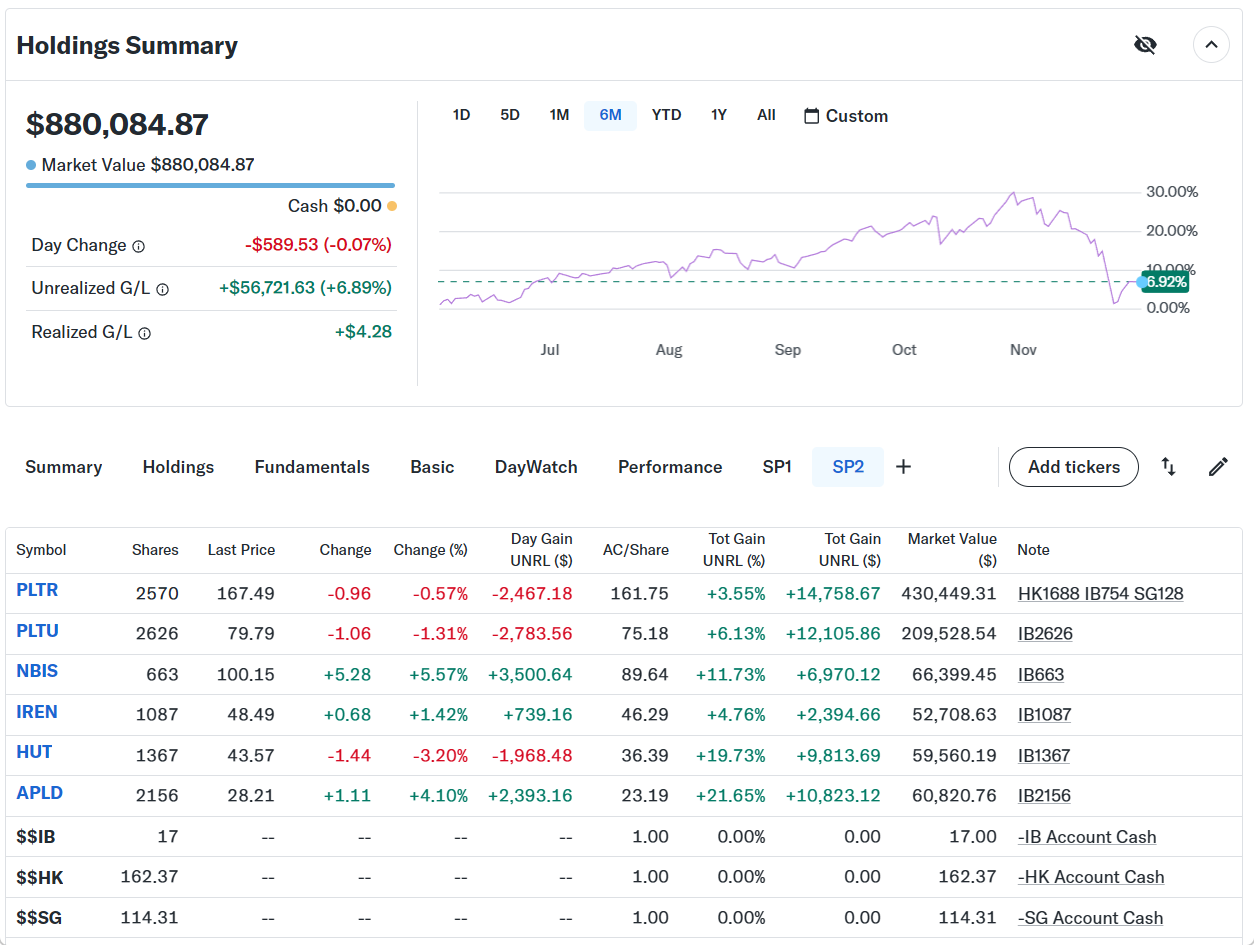Open the NBIS ticker link

click(x=37, y=671)
